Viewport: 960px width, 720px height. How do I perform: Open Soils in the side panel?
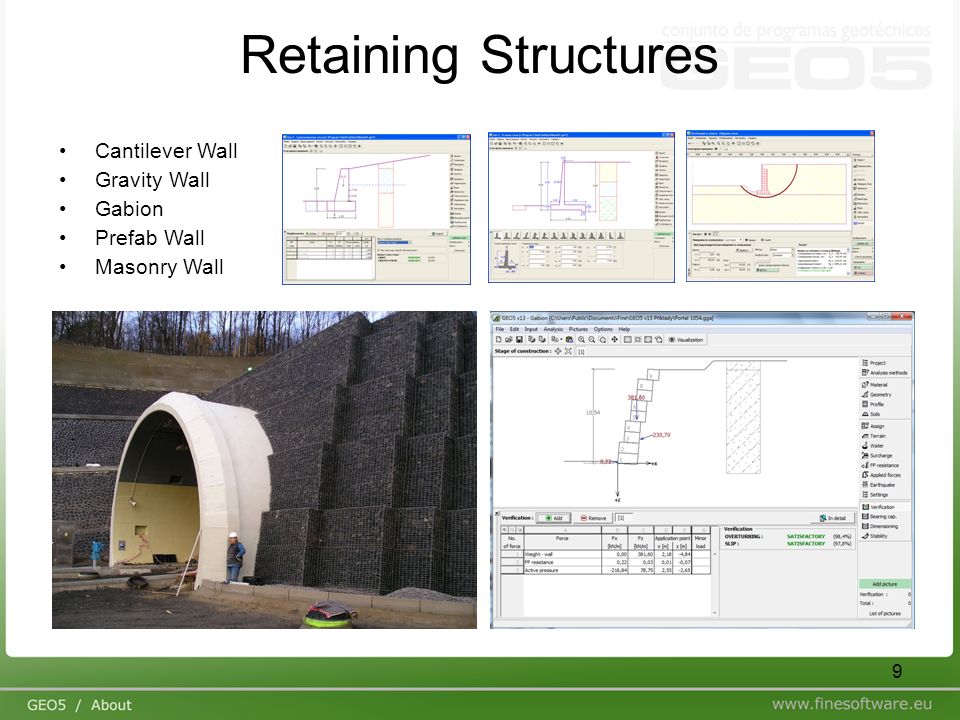(871, 414)
